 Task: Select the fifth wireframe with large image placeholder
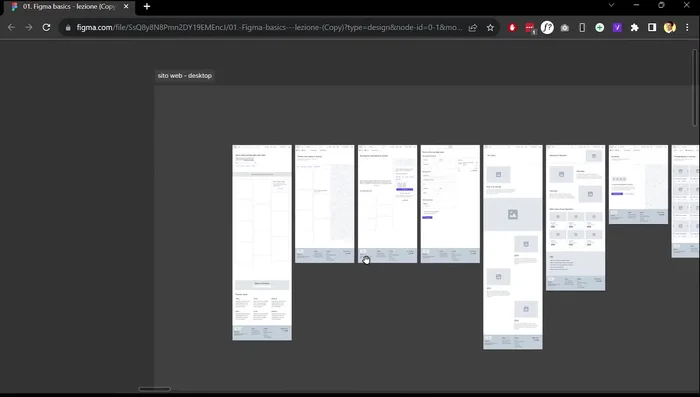(x=512, y=247)
